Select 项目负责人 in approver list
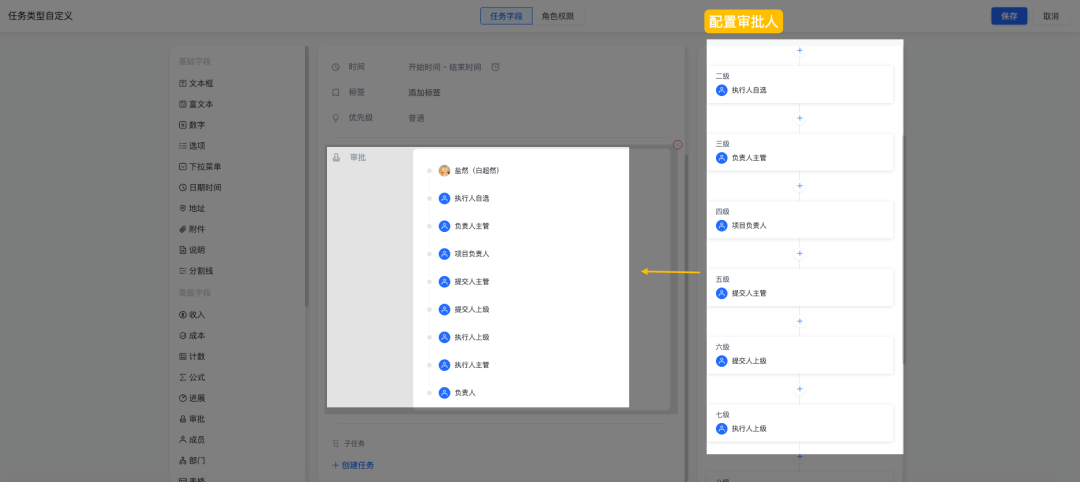1080x482 pixels. (471, 254)
